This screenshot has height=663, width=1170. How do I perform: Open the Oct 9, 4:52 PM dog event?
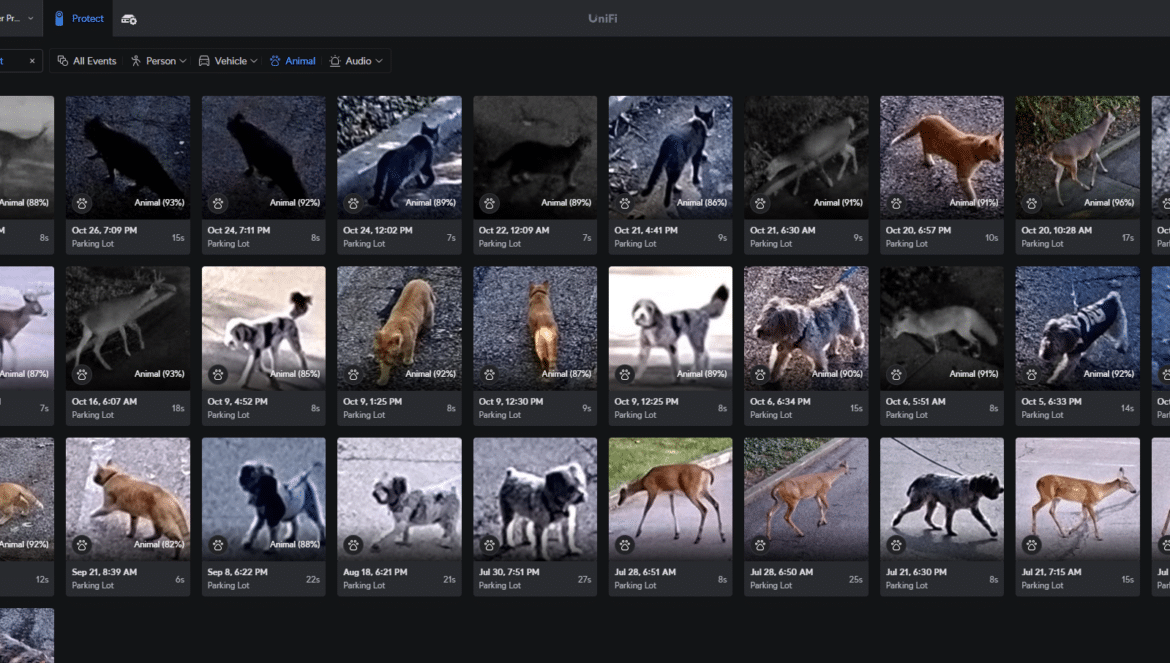pyautogui.click(x=263, y=328)
